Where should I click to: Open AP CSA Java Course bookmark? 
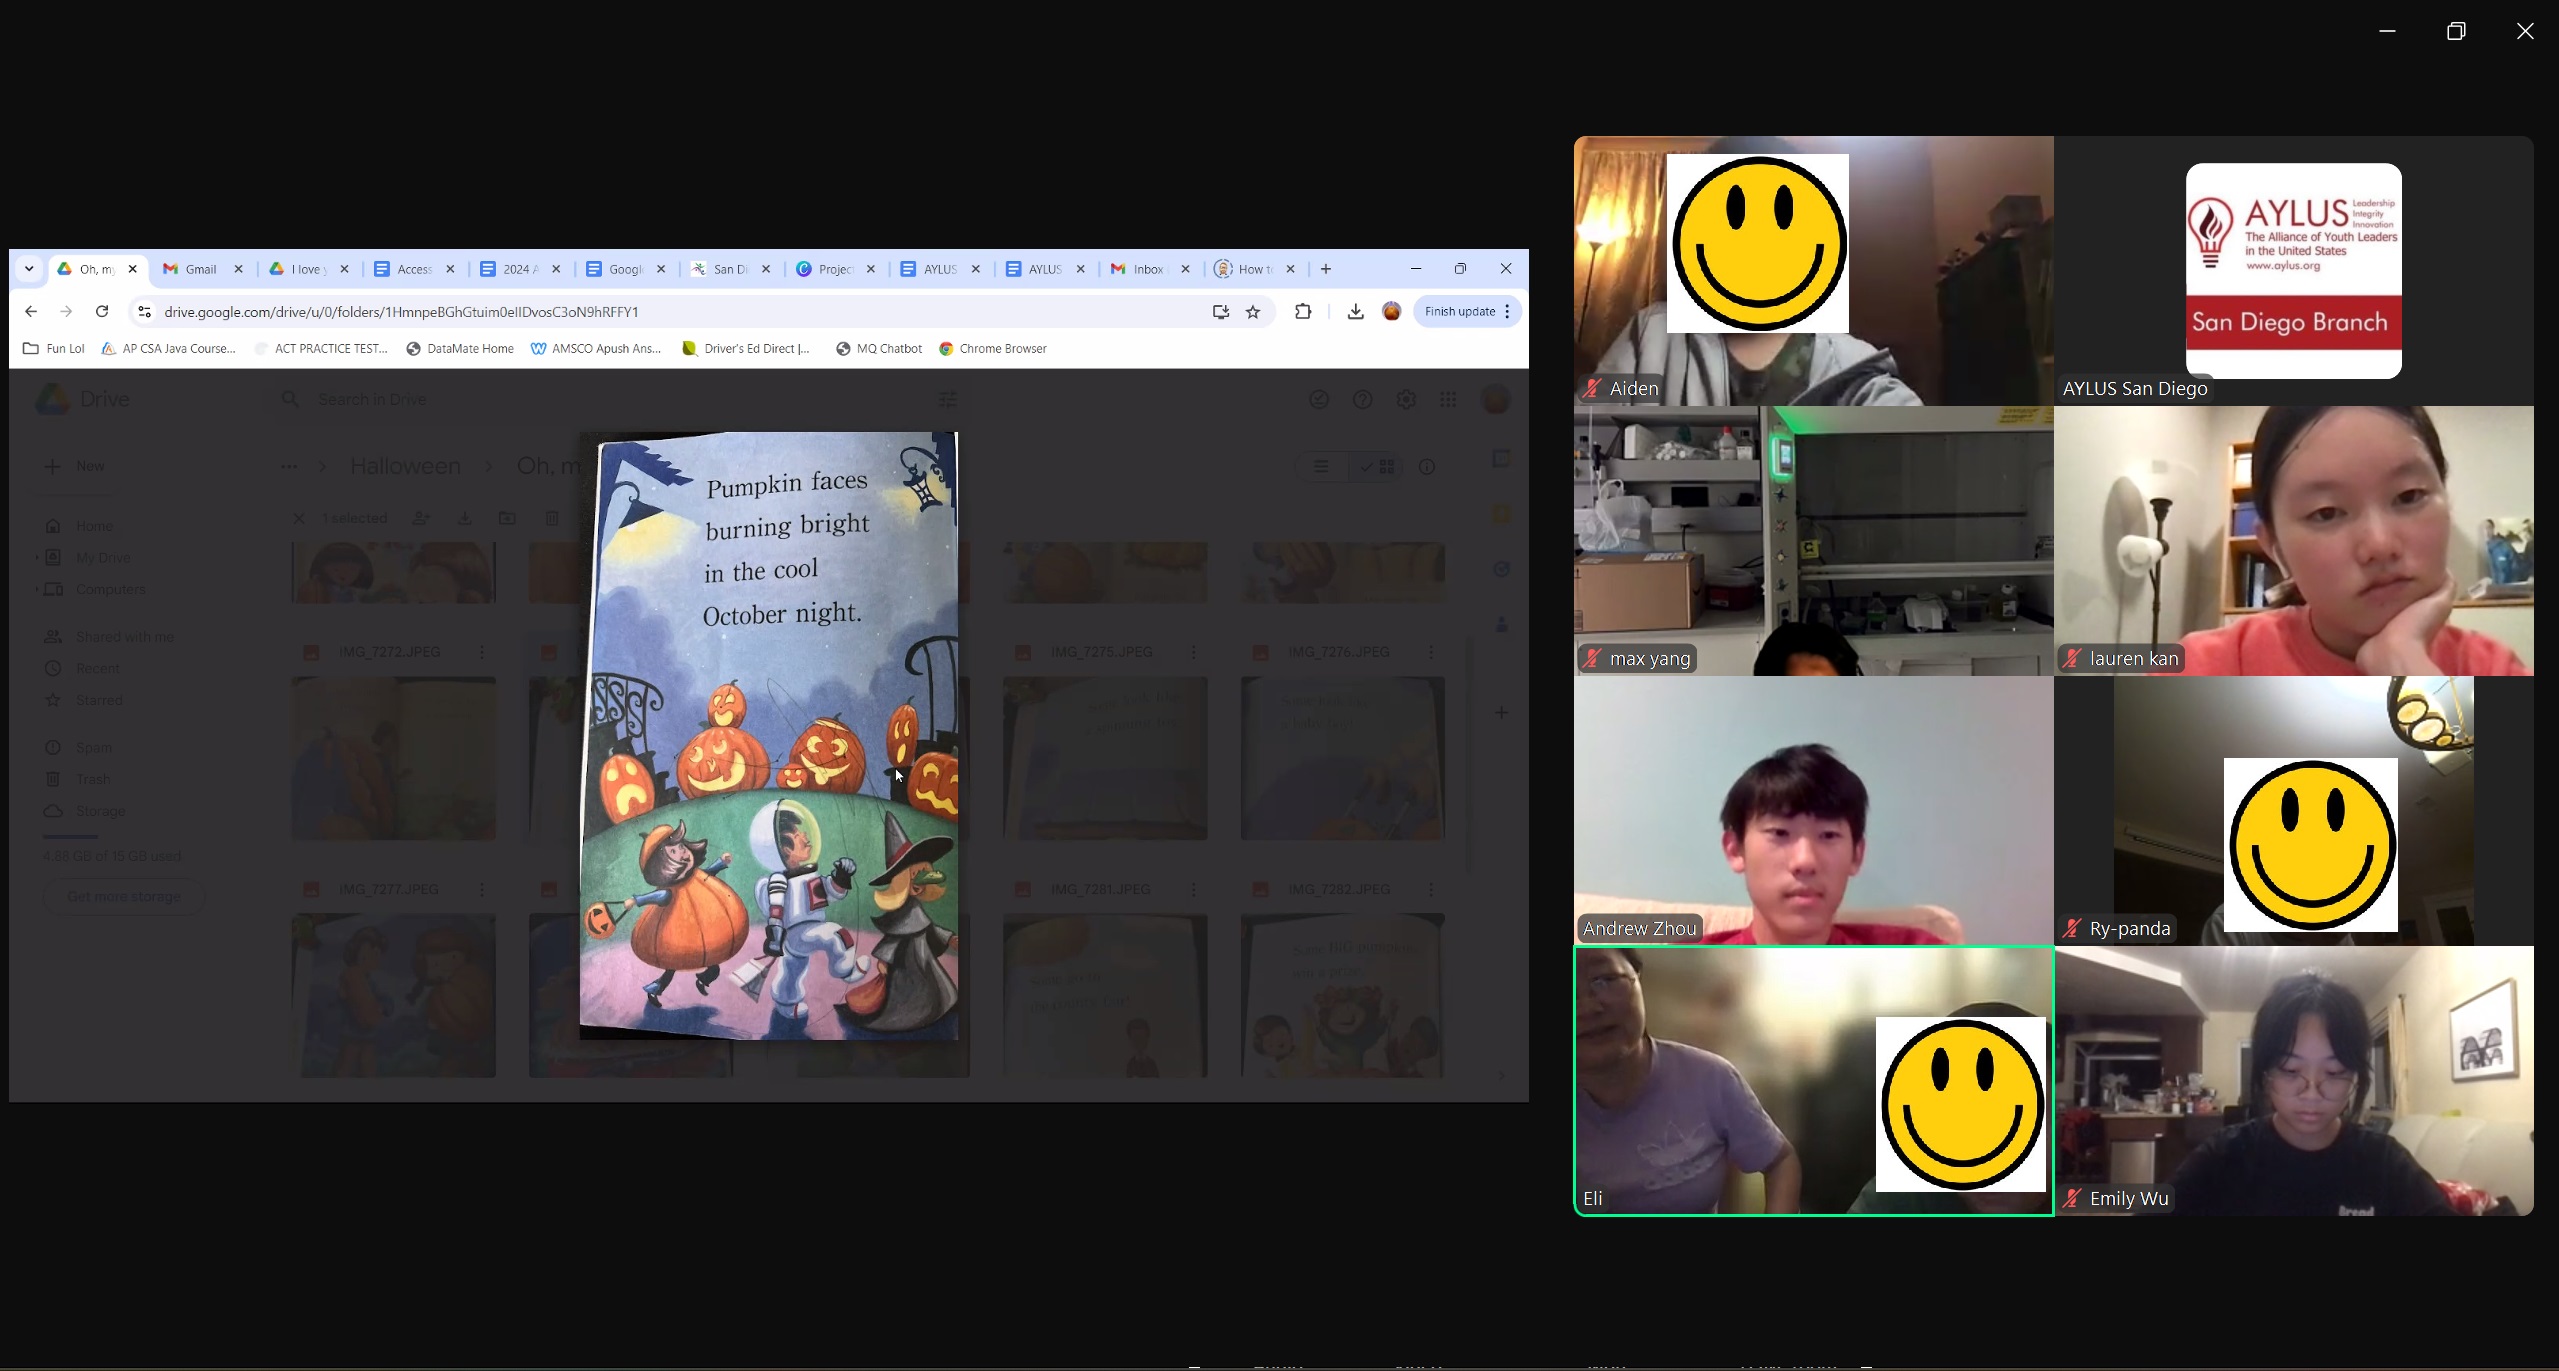pyautogui.click(x=169, y=349)
